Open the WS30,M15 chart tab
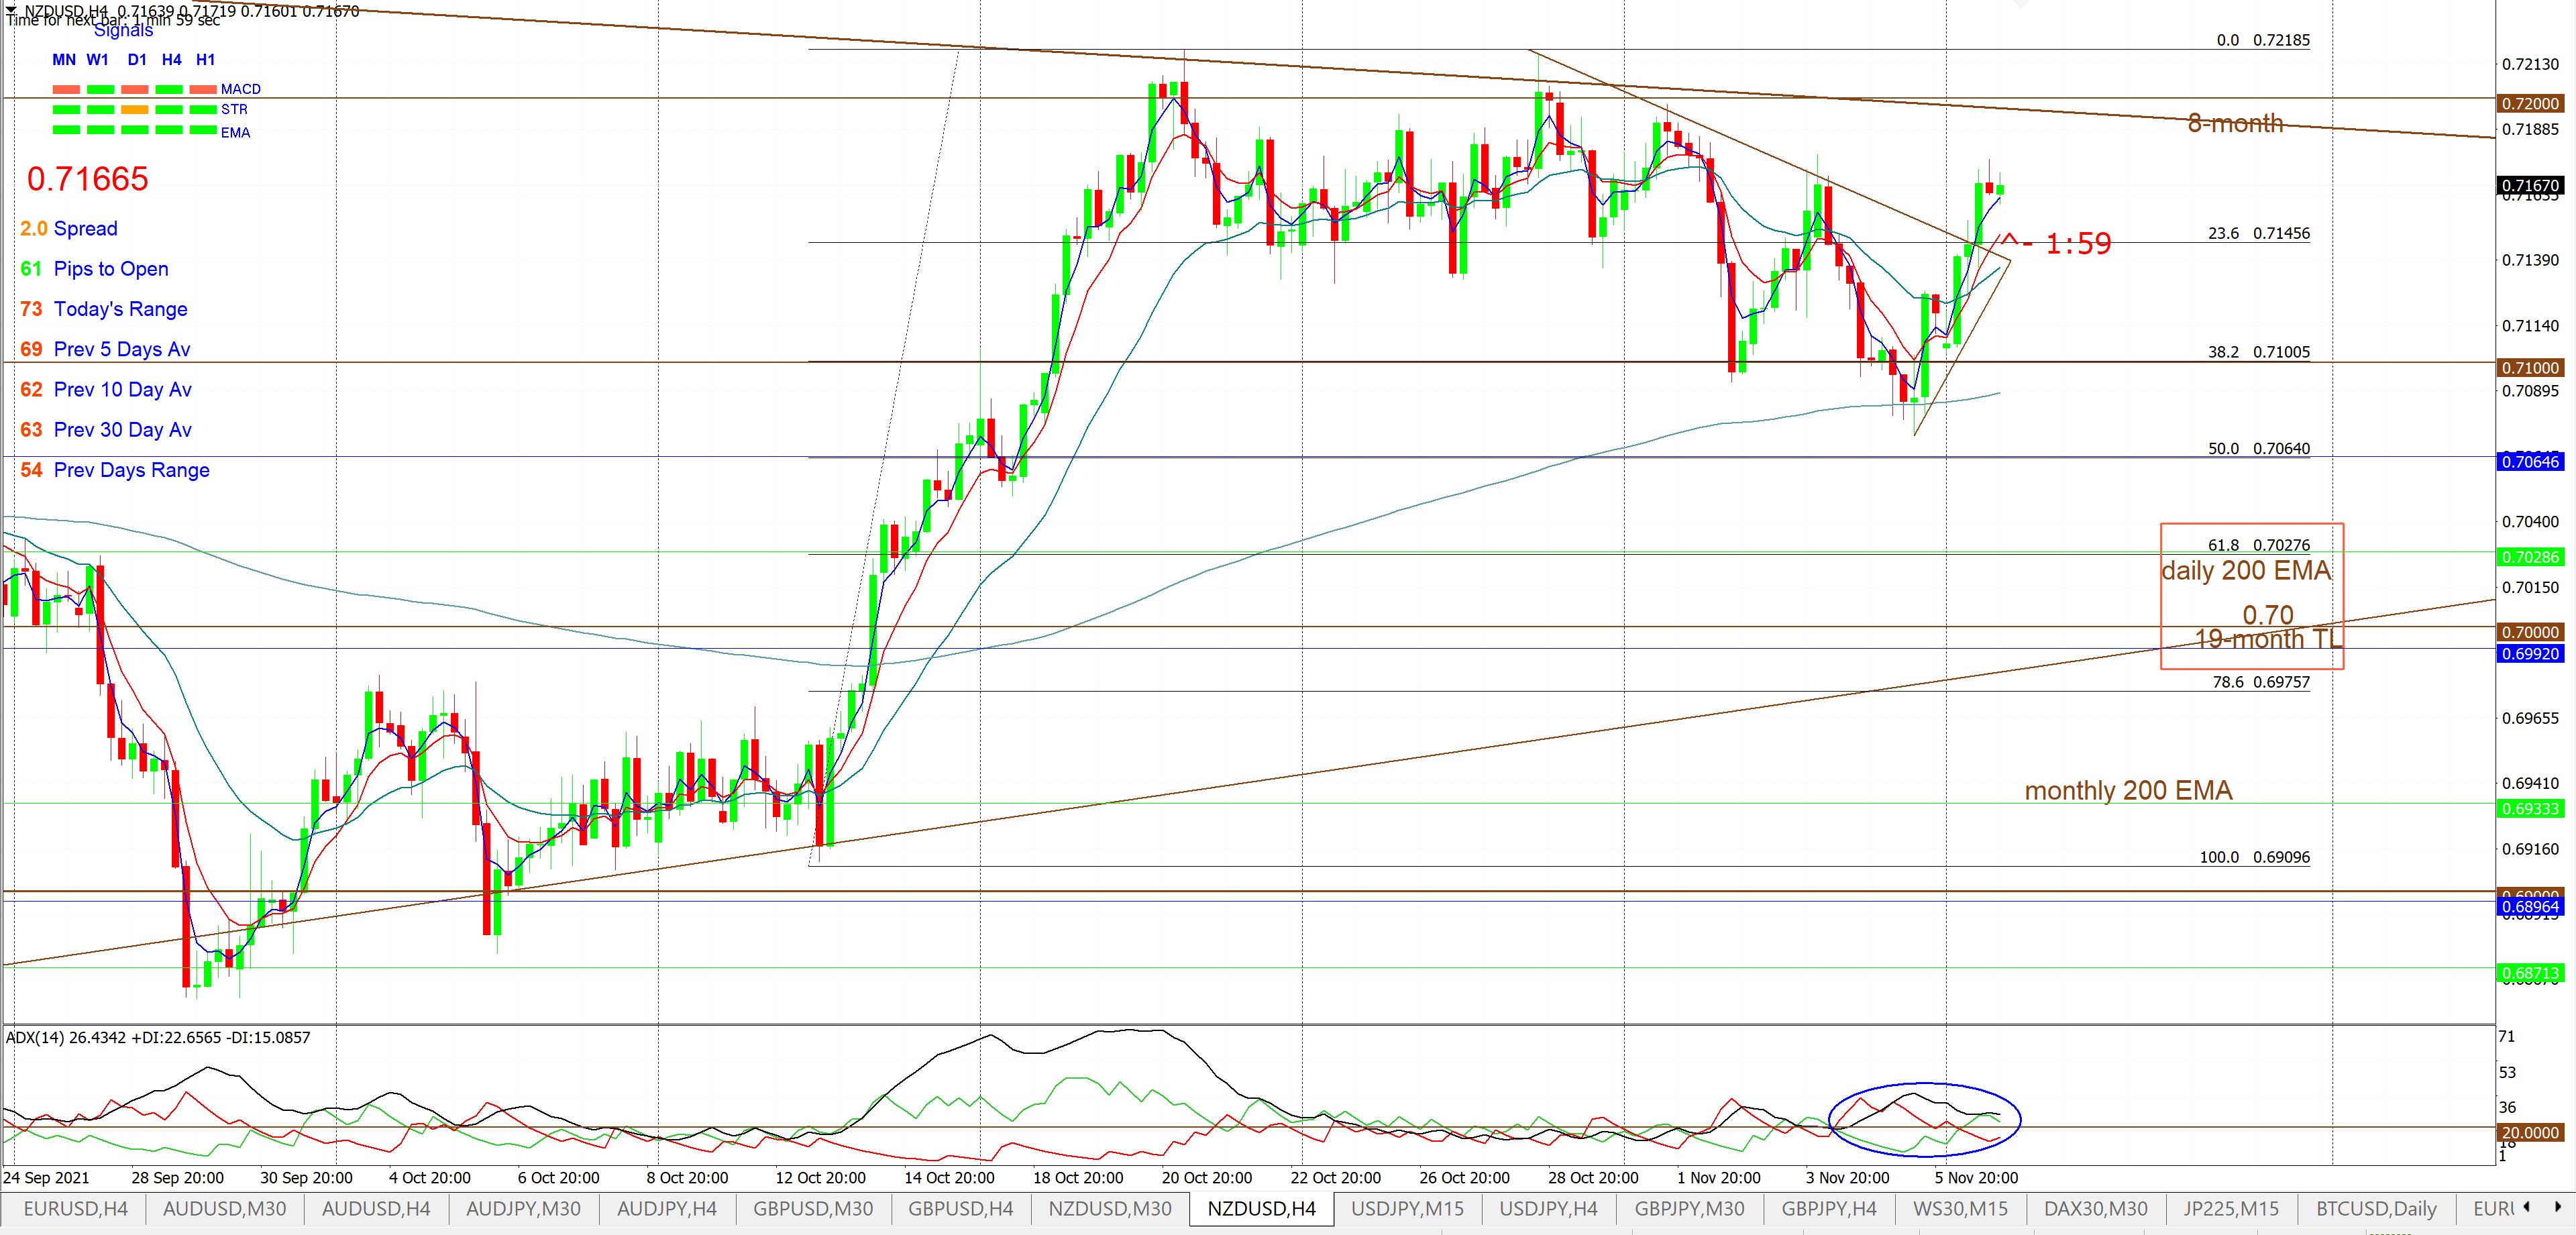 [1960, 1208]
